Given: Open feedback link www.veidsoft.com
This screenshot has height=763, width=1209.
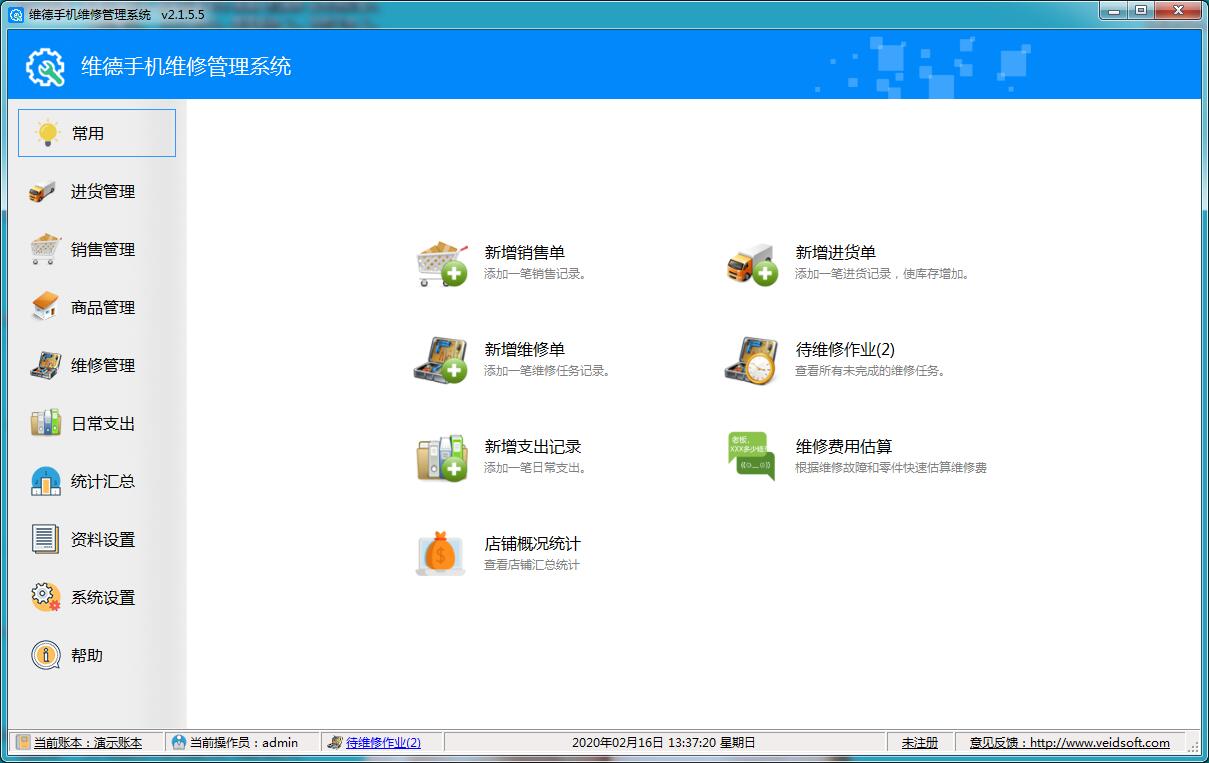Looking at the screenshot, I should [1070, 742].
